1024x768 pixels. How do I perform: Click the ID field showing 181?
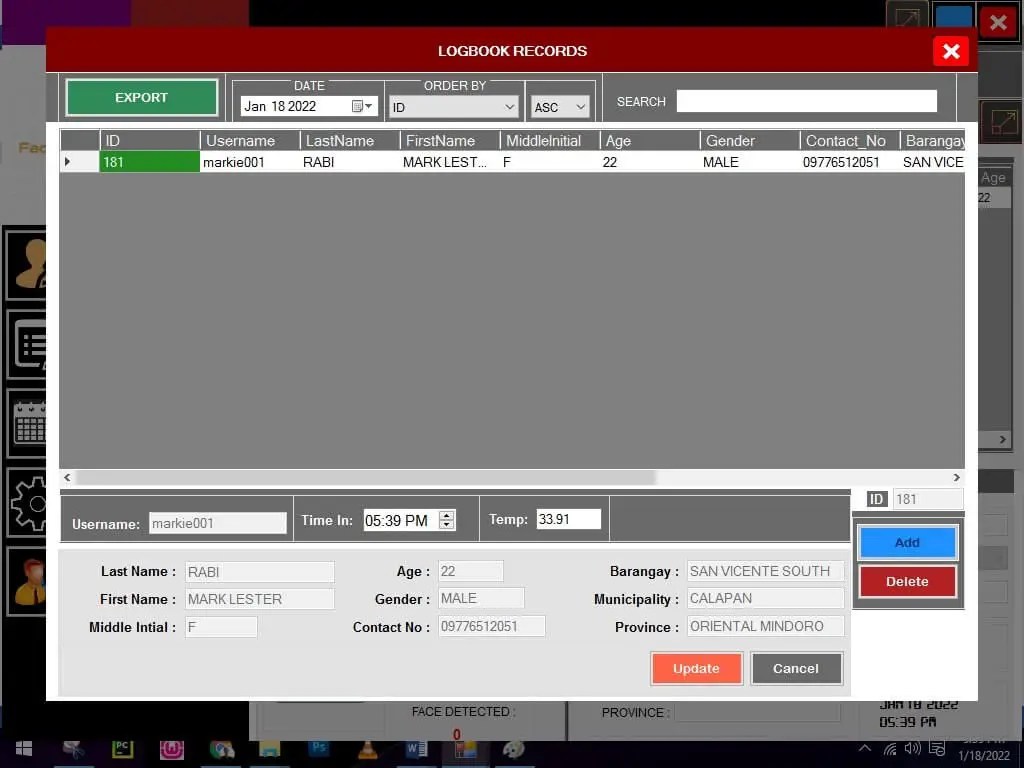pos(927,499)
